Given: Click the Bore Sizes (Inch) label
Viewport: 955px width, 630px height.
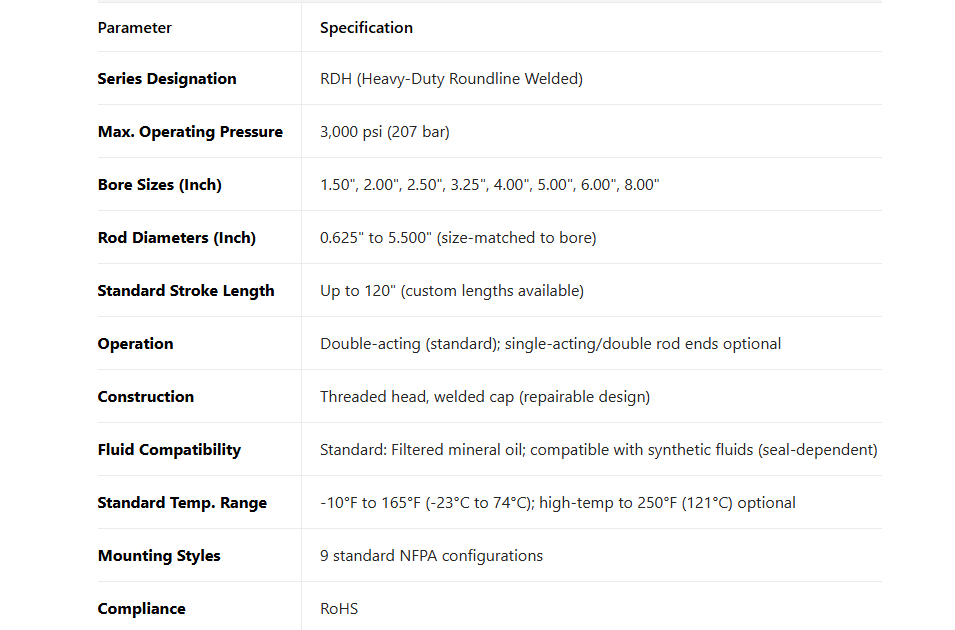Looking at the screenshot, I should [x=159, y=185].
